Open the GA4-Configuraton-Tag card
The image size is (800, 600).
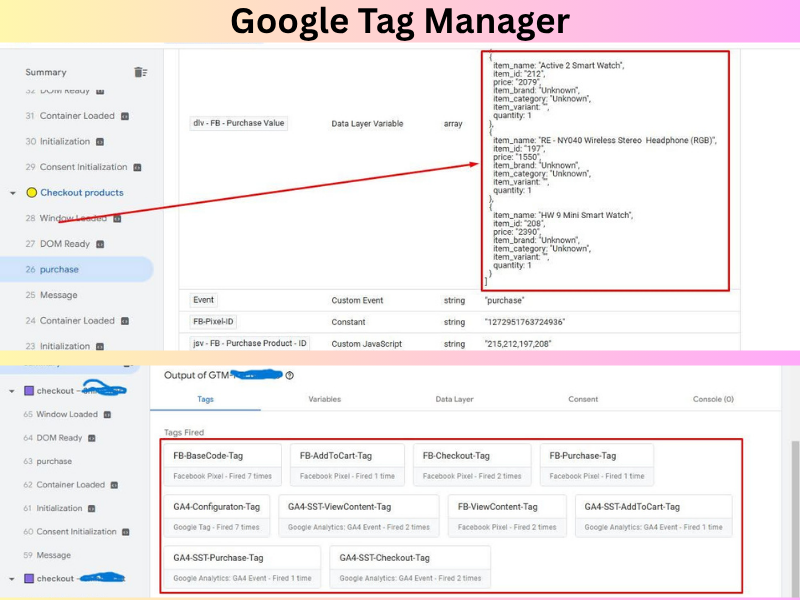pos(217,516)
